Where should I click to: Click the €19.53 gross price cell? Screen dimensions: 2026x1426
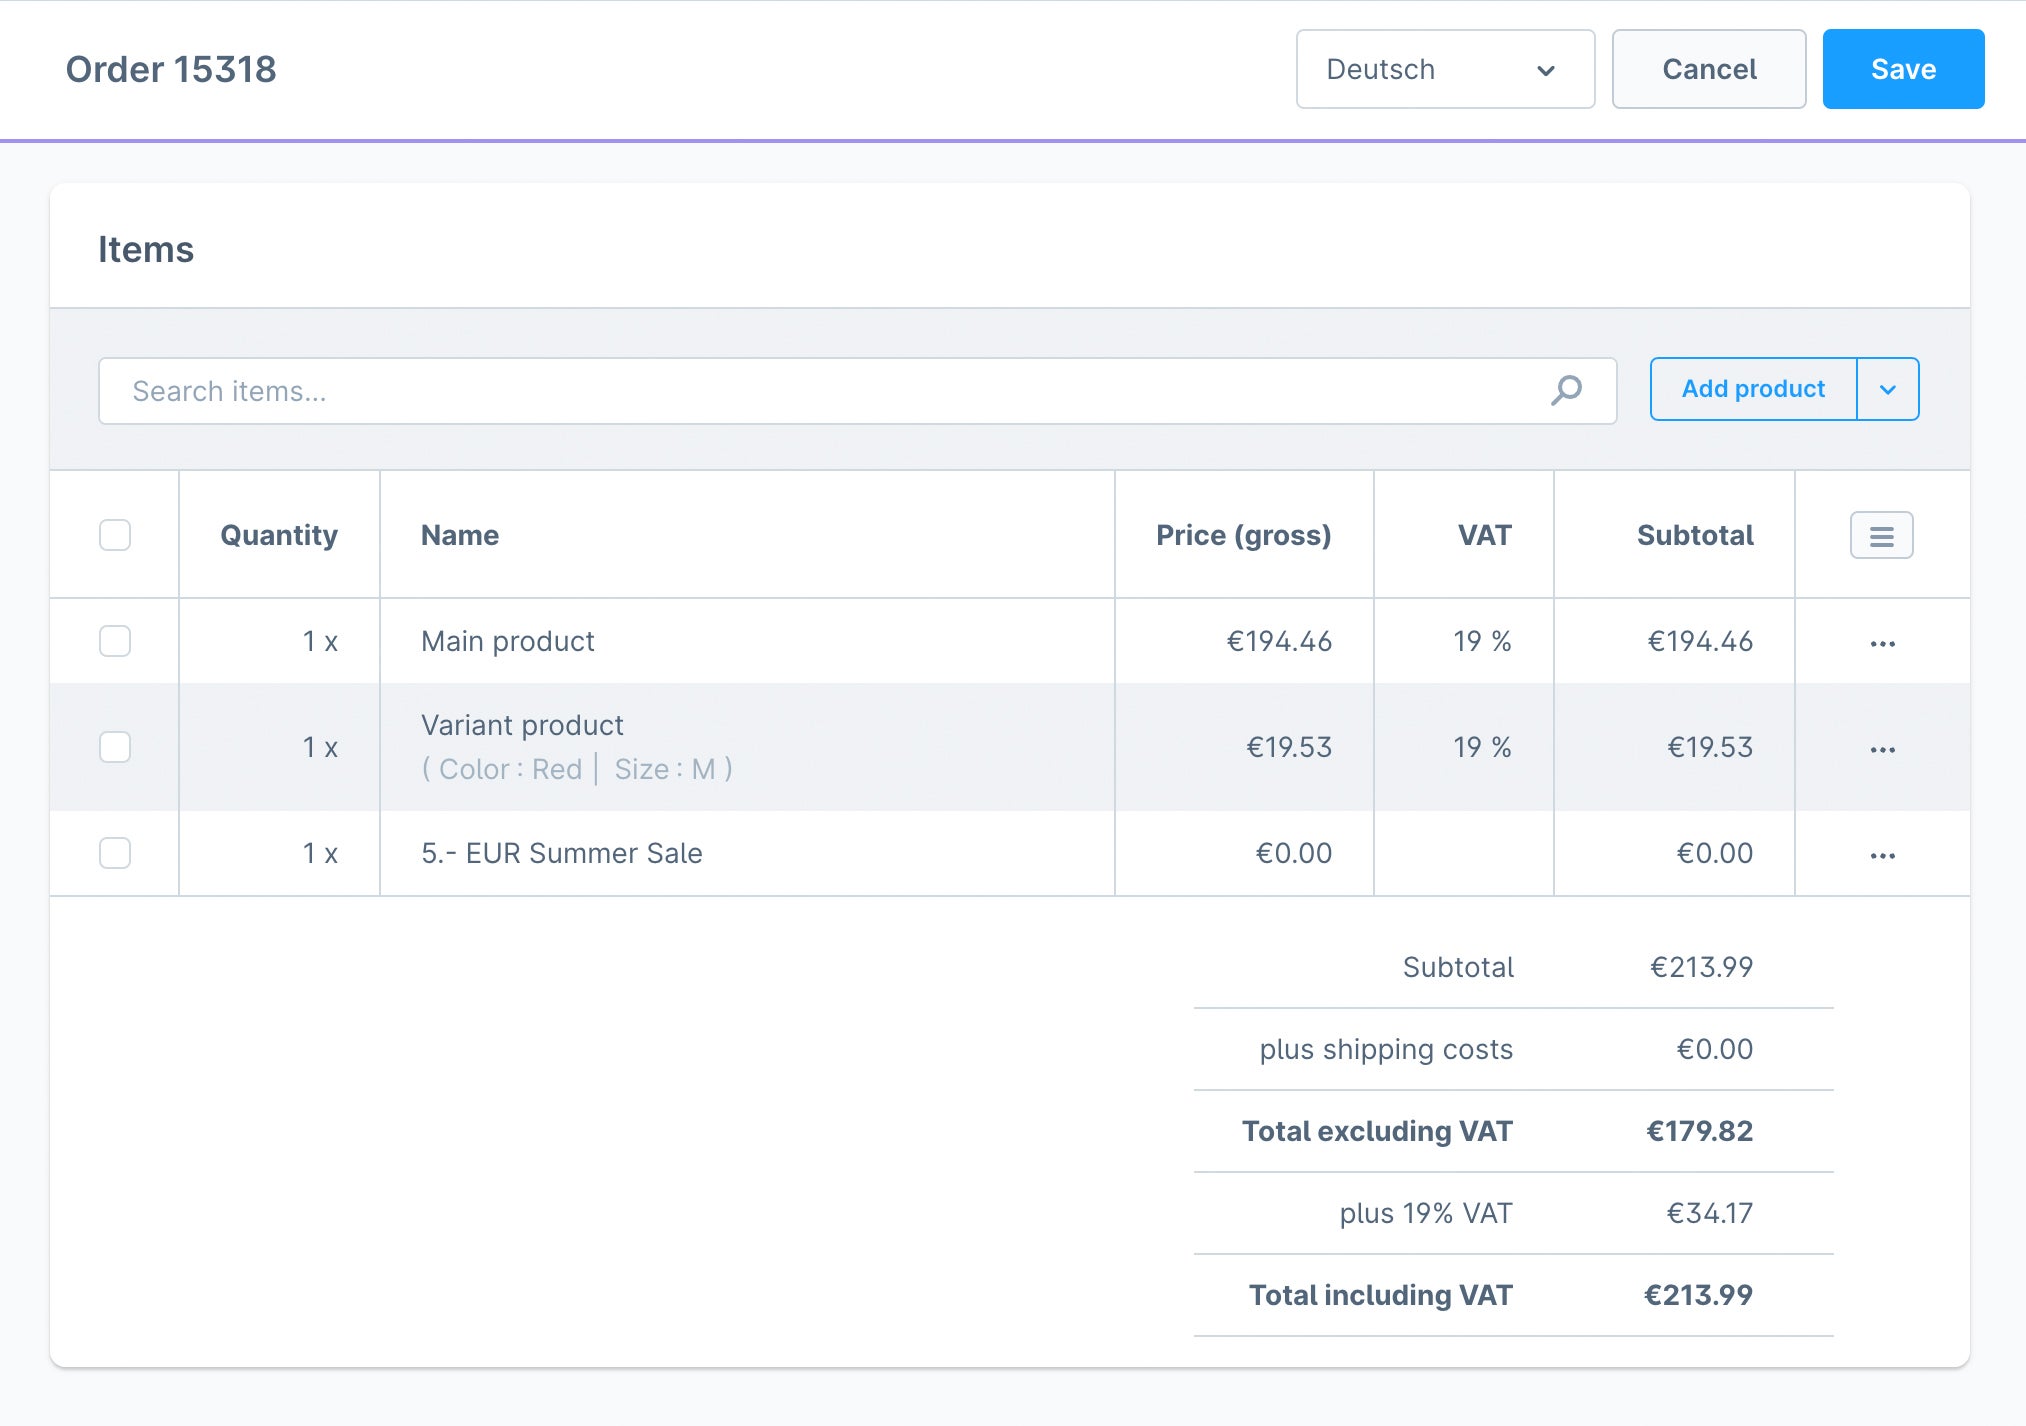tap(1289, 747)
